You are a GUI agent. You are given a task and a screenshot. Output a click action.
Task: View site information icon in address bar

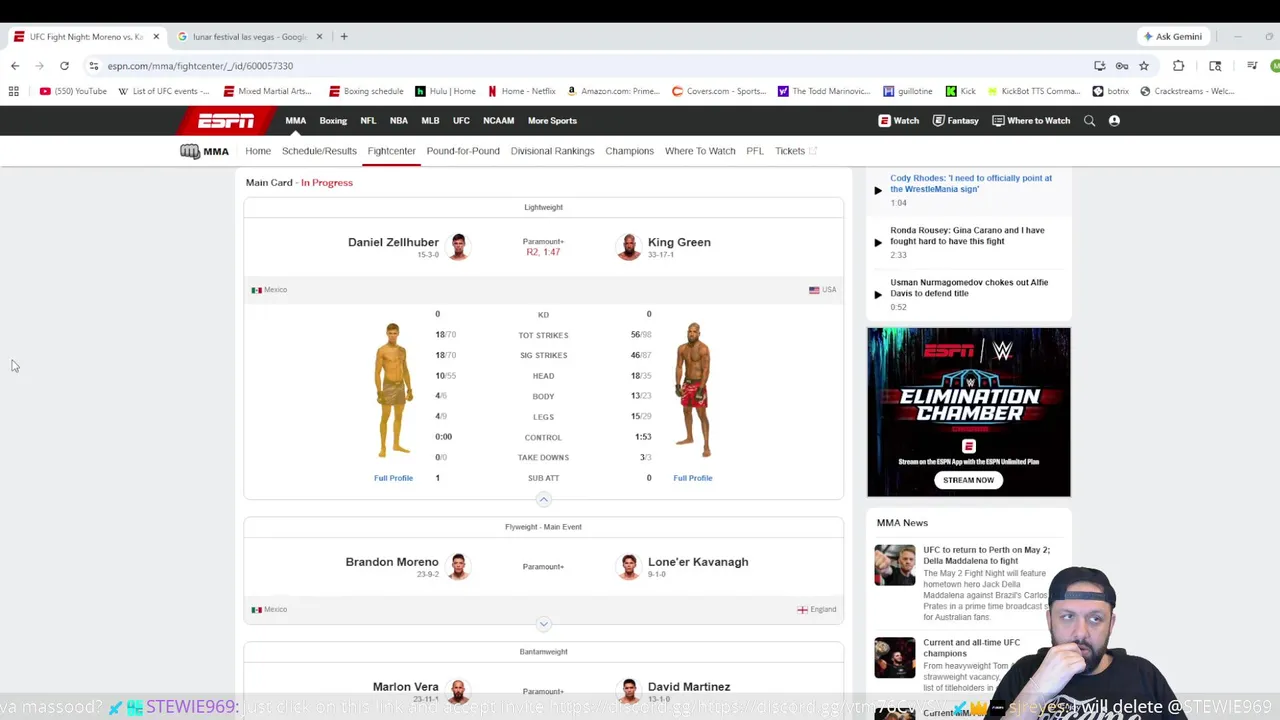(x=93, y=66)
